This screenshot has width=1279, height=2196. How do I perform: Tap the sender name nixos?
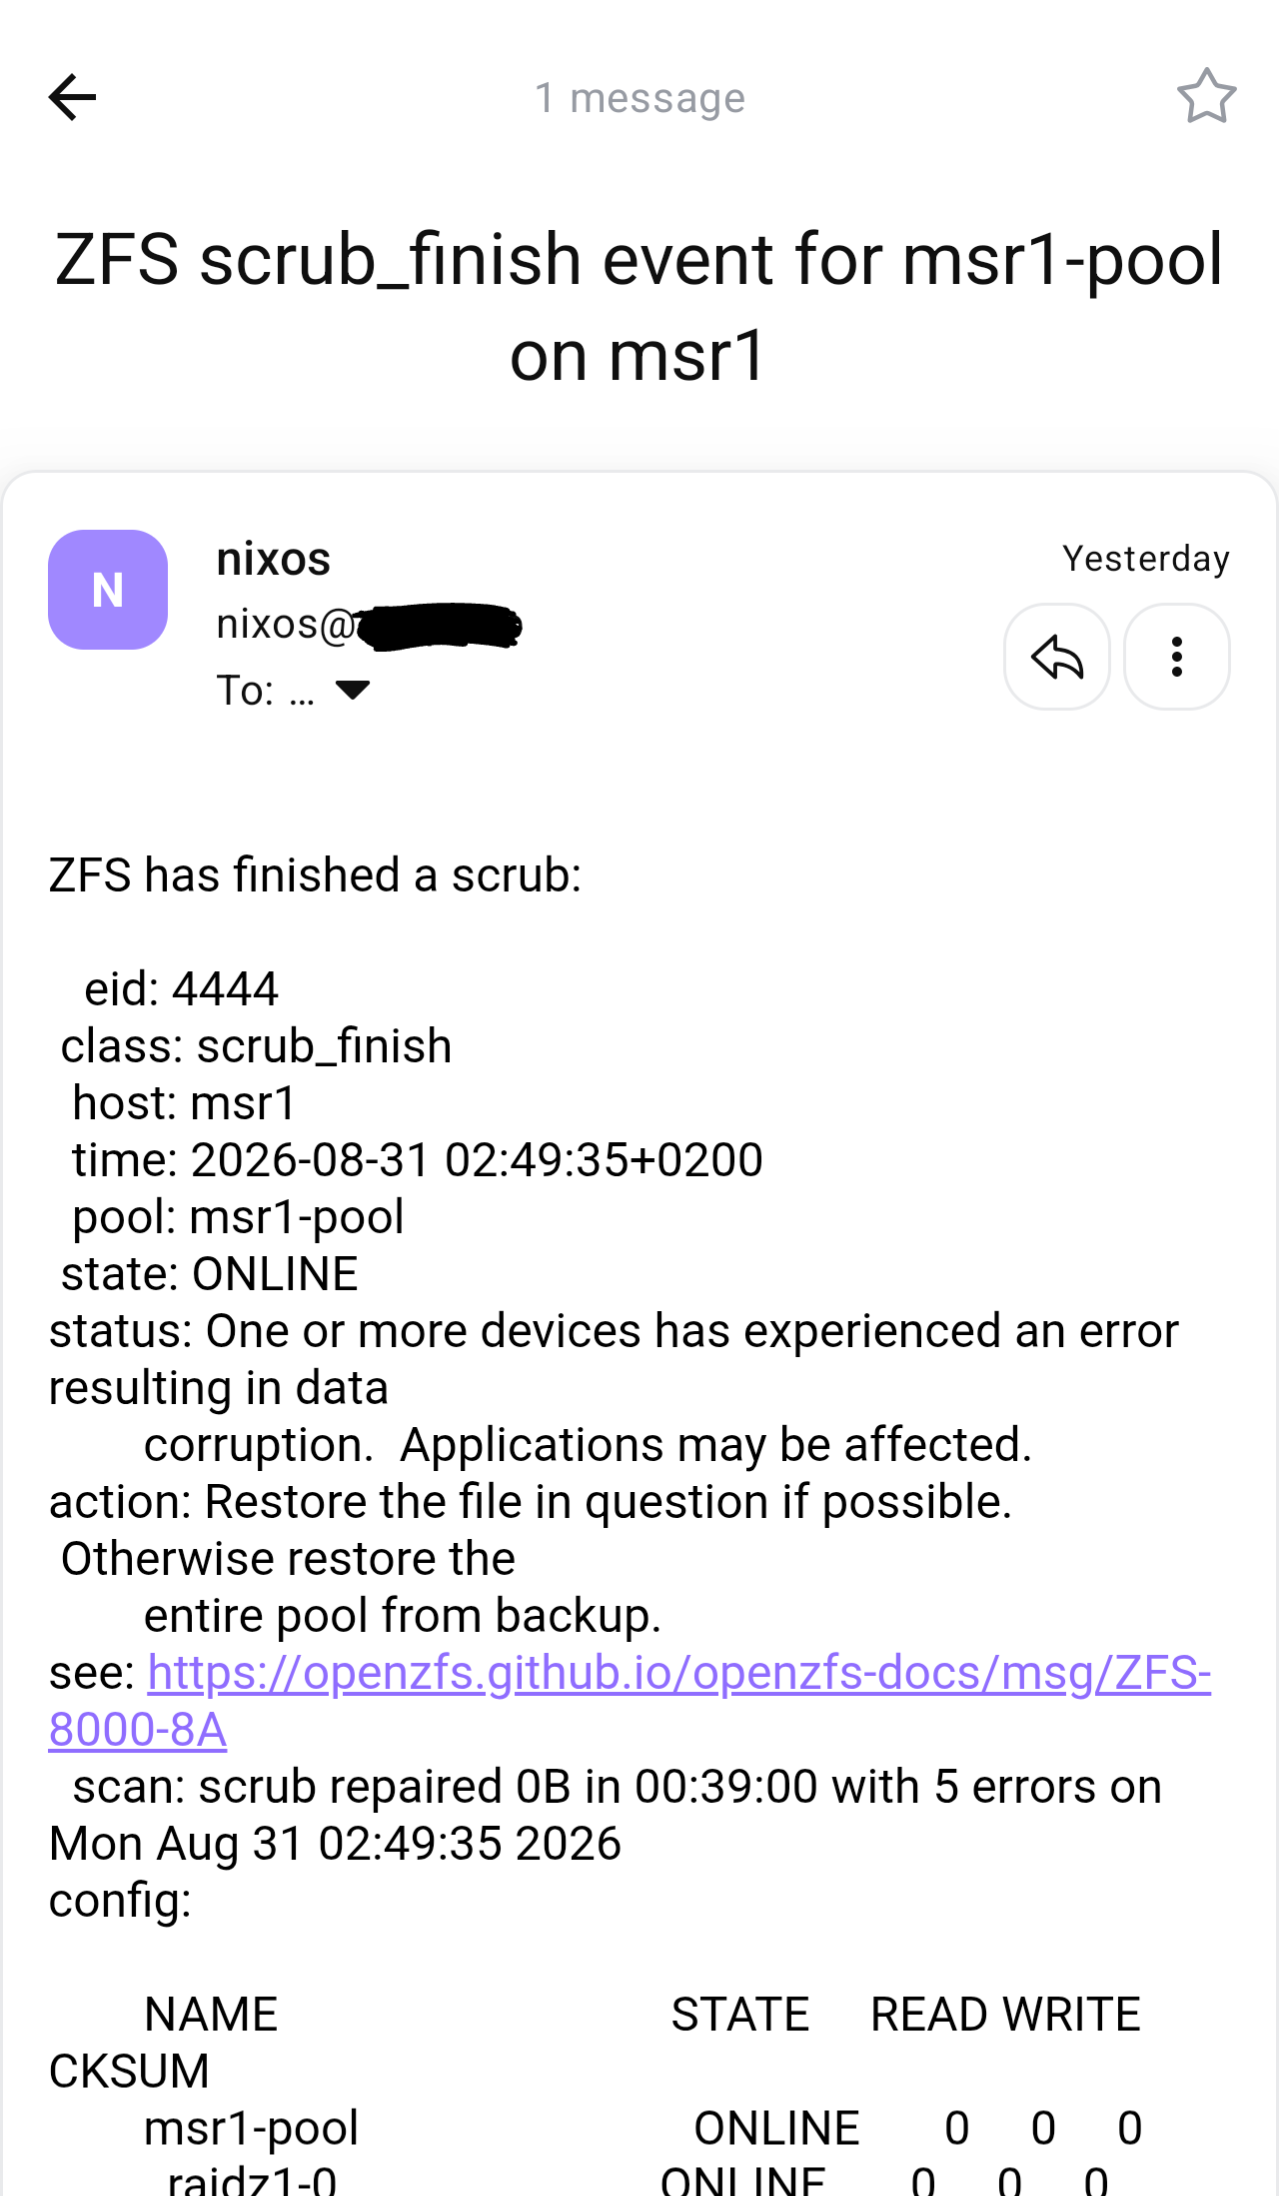273,558
